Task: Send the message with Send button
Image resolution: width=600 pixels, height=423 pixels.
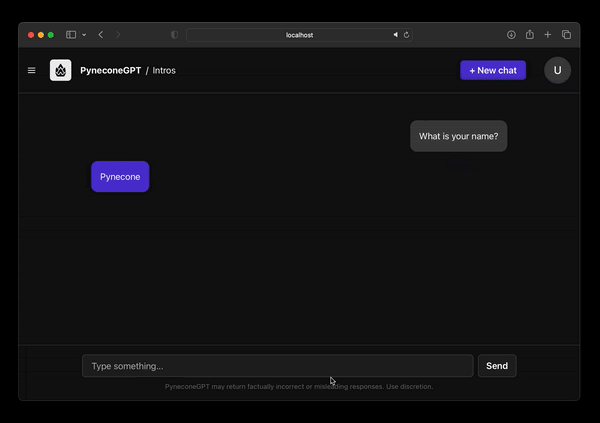Action: [497, 366]
